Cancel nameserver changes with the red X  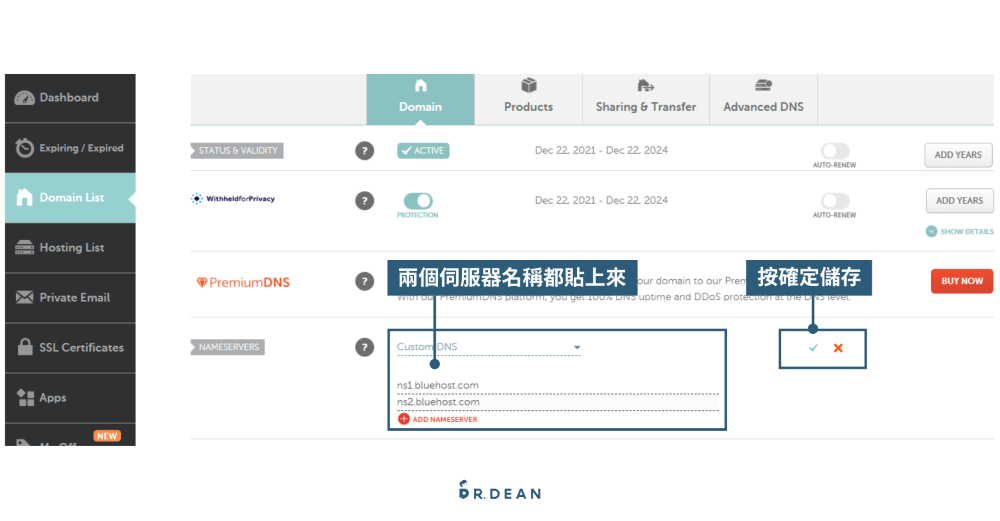tap(838, 348)
